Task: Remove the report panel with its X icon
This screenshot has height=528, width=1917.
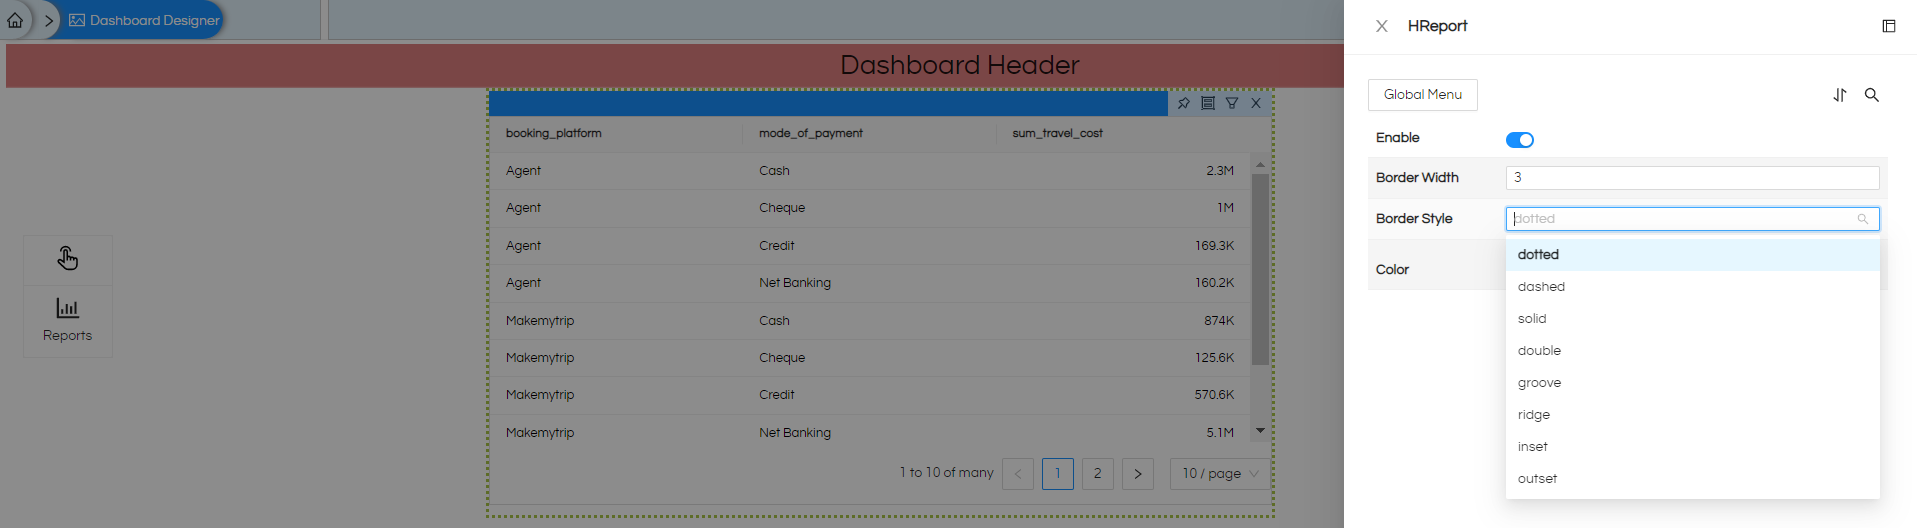Action: coord(1256,103)
